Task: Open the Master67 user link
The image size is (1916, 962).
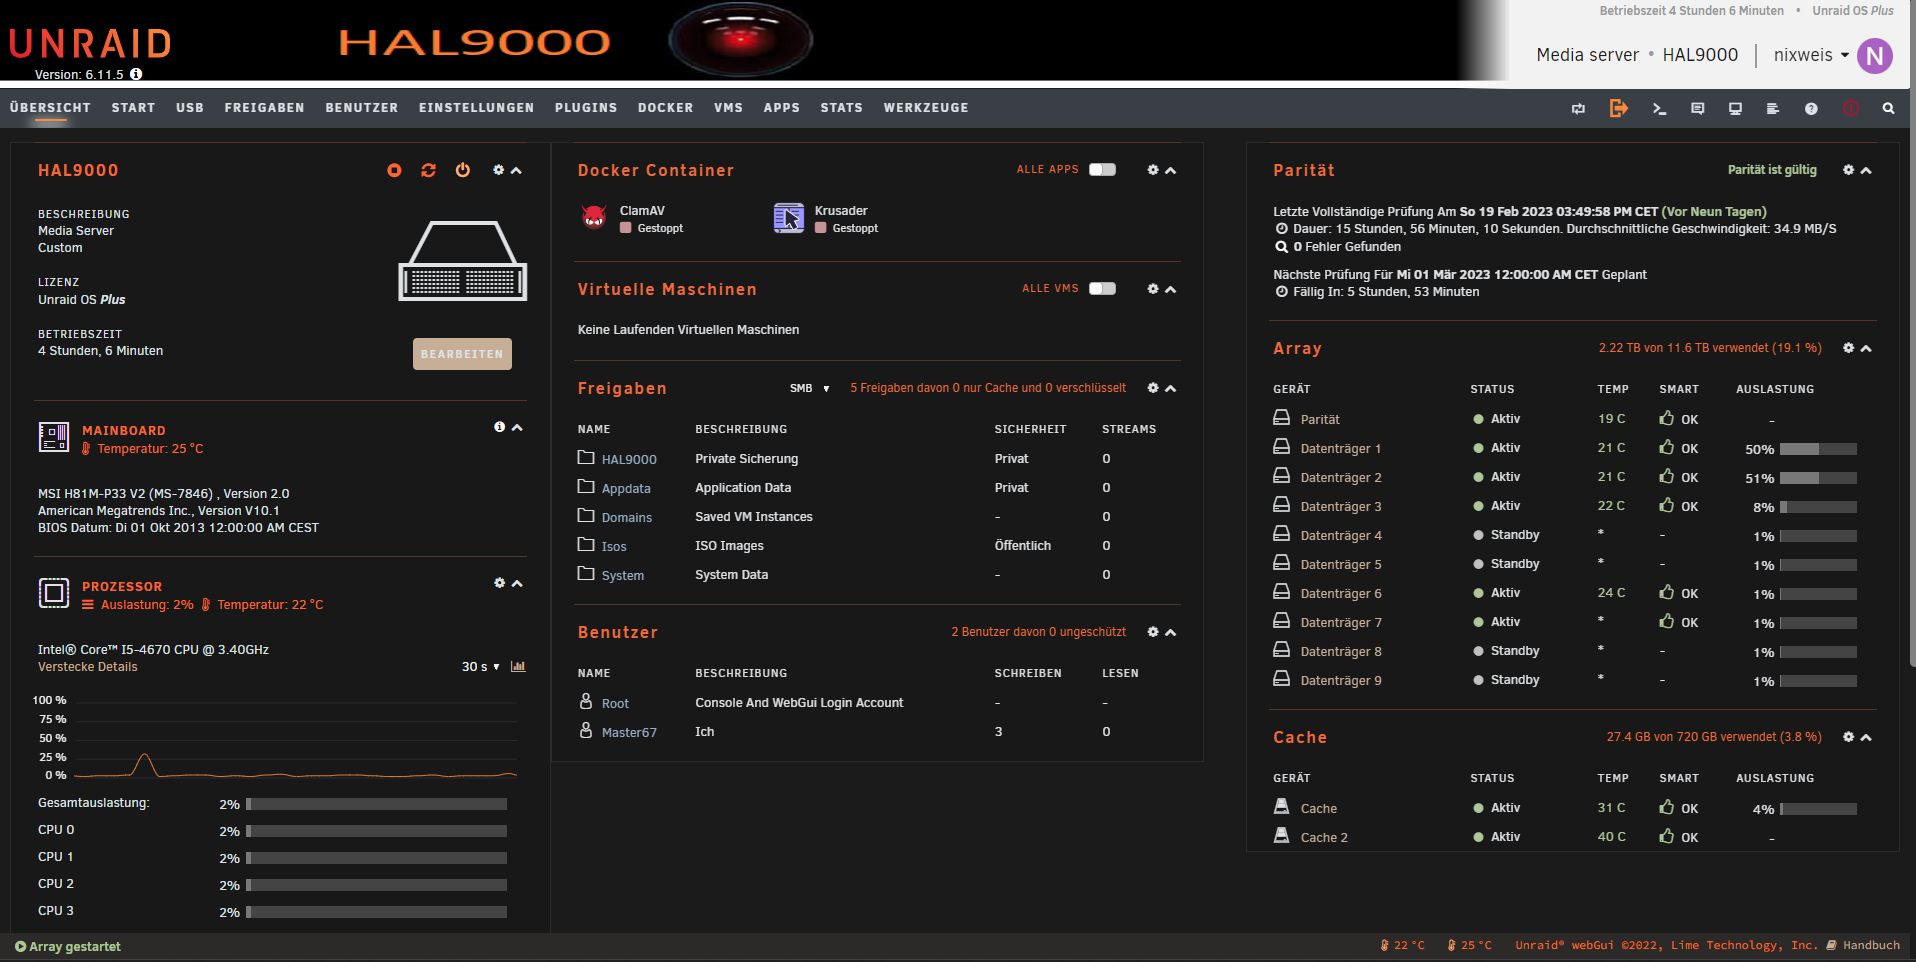Action: pos(629,733)
